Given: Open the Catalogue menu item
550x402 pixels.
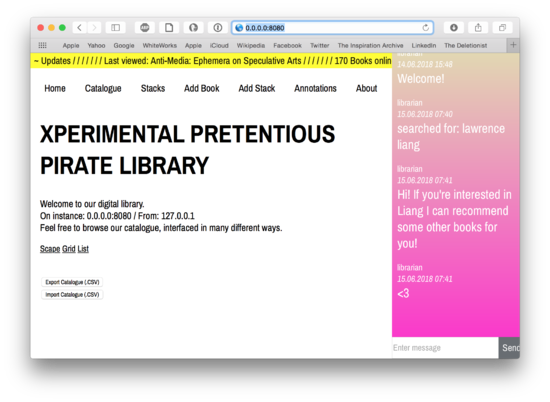Looking at the screenshot, I should tap(103, 88).
